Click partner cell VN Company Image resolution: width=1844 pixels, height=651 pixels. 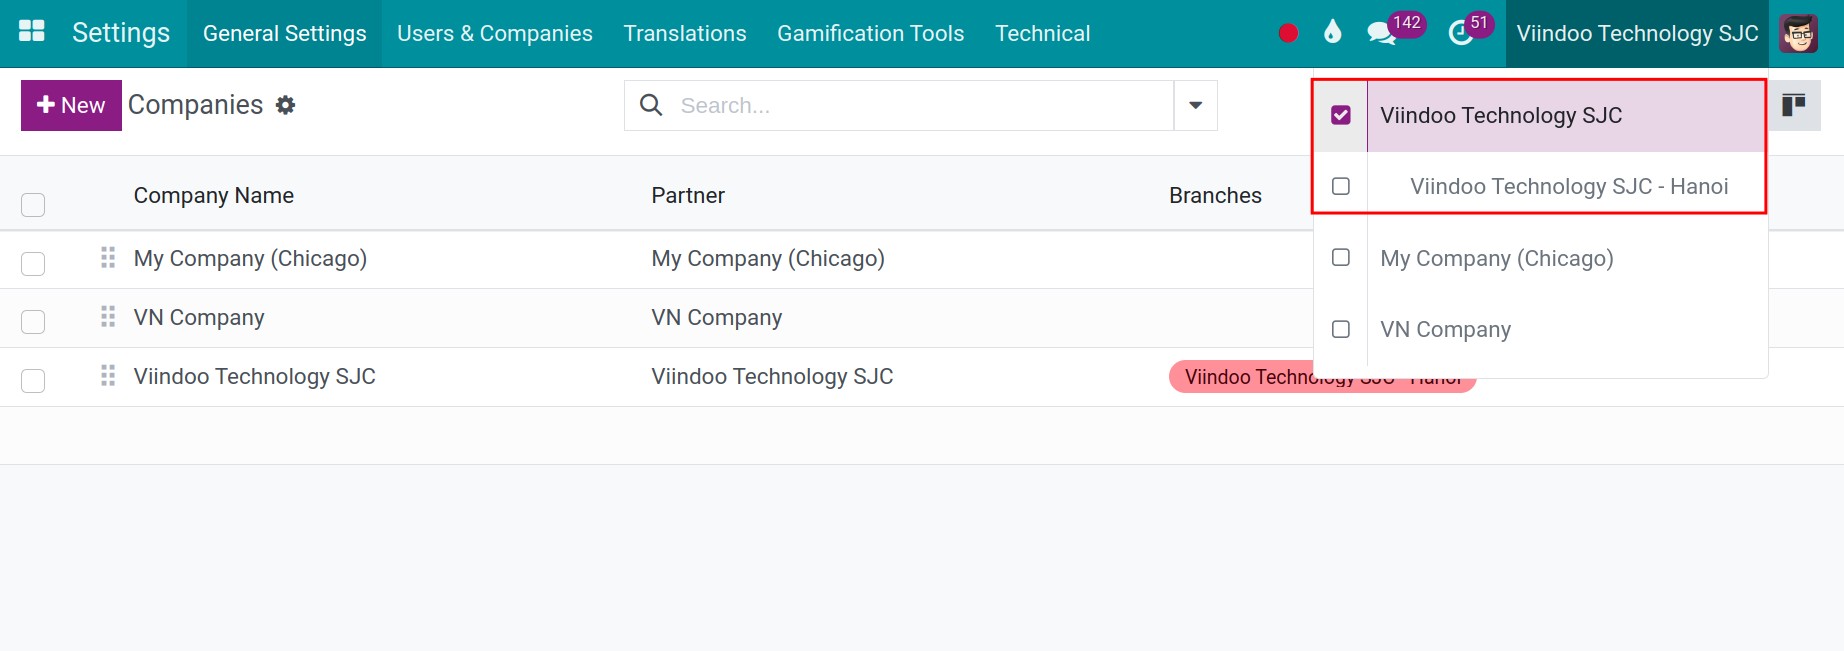(717, 317)
